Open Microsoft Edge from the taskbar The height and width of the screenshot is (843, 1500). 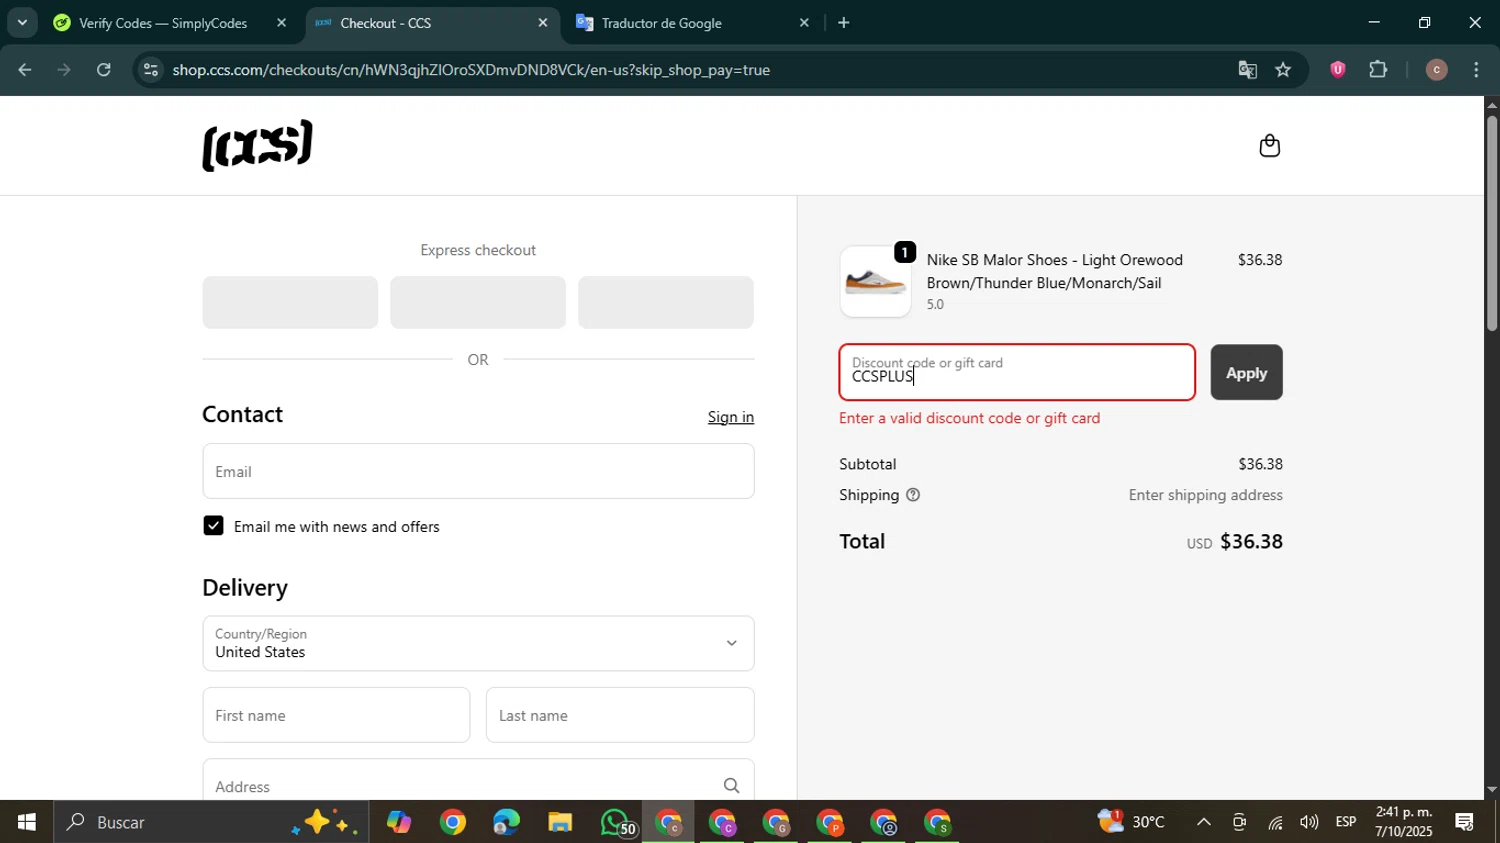[506, 822]
